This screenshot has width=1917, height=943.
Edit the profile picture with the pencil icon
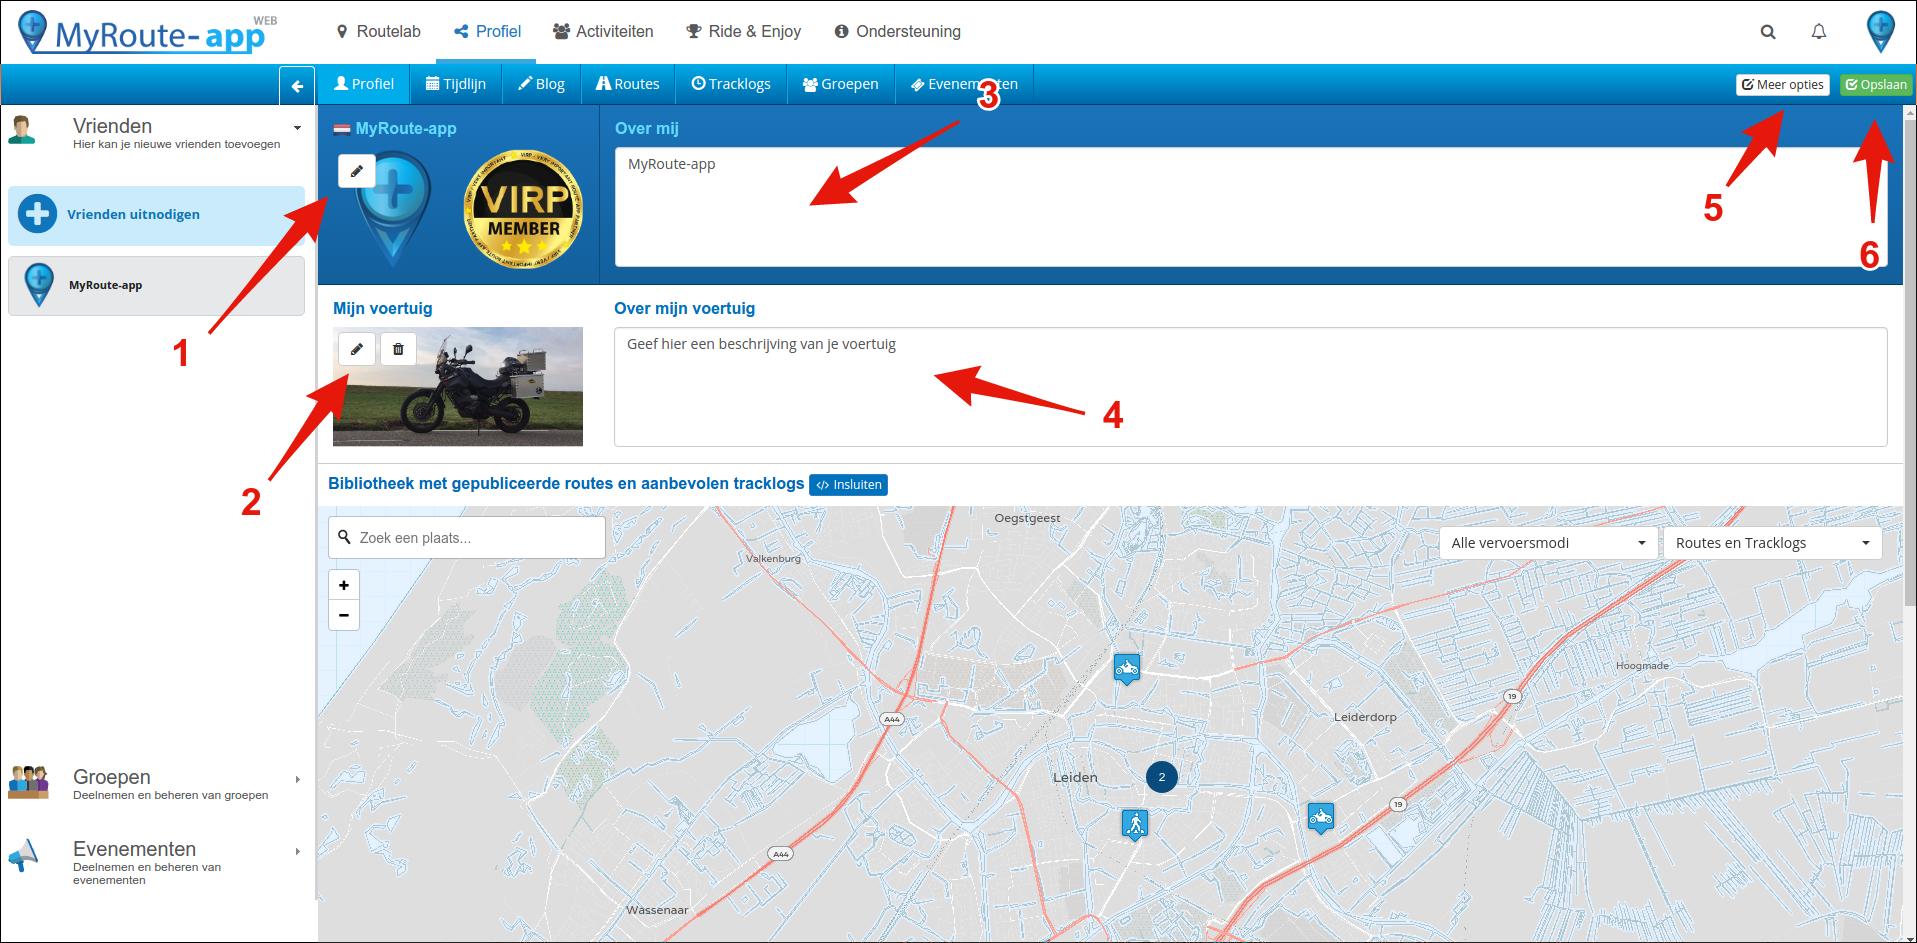point(356,171)
